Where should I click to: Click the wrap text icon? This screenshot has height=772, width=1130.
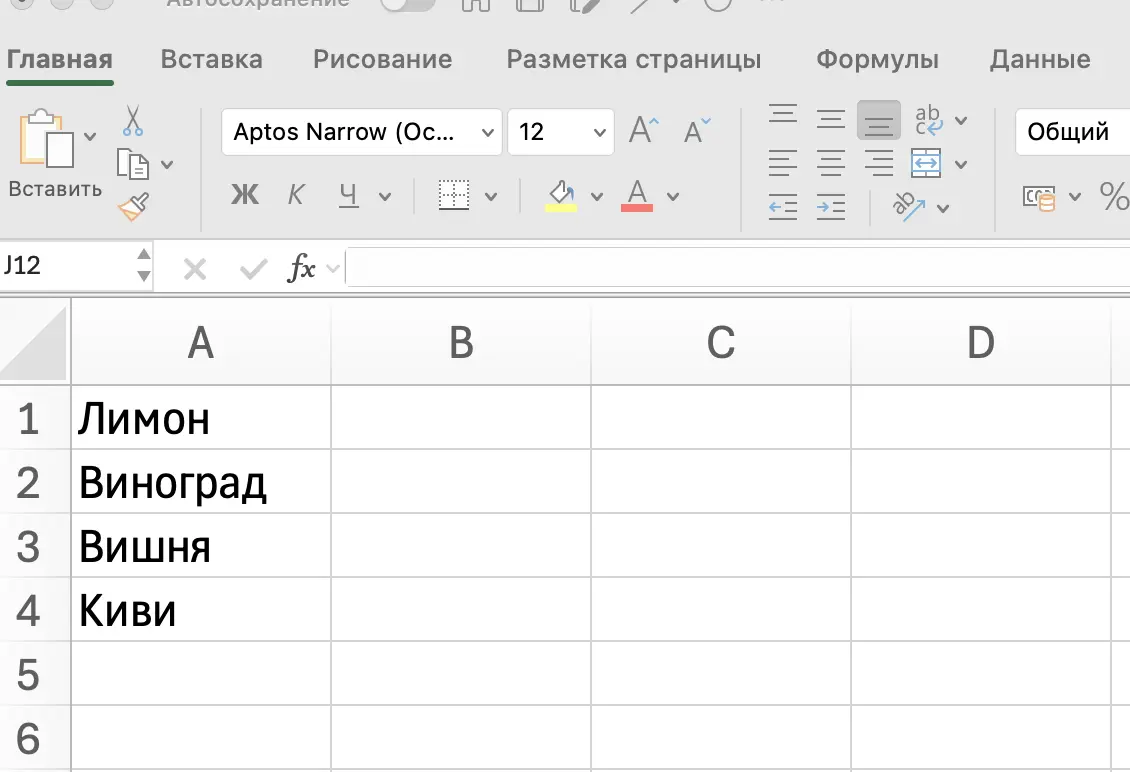929,120
